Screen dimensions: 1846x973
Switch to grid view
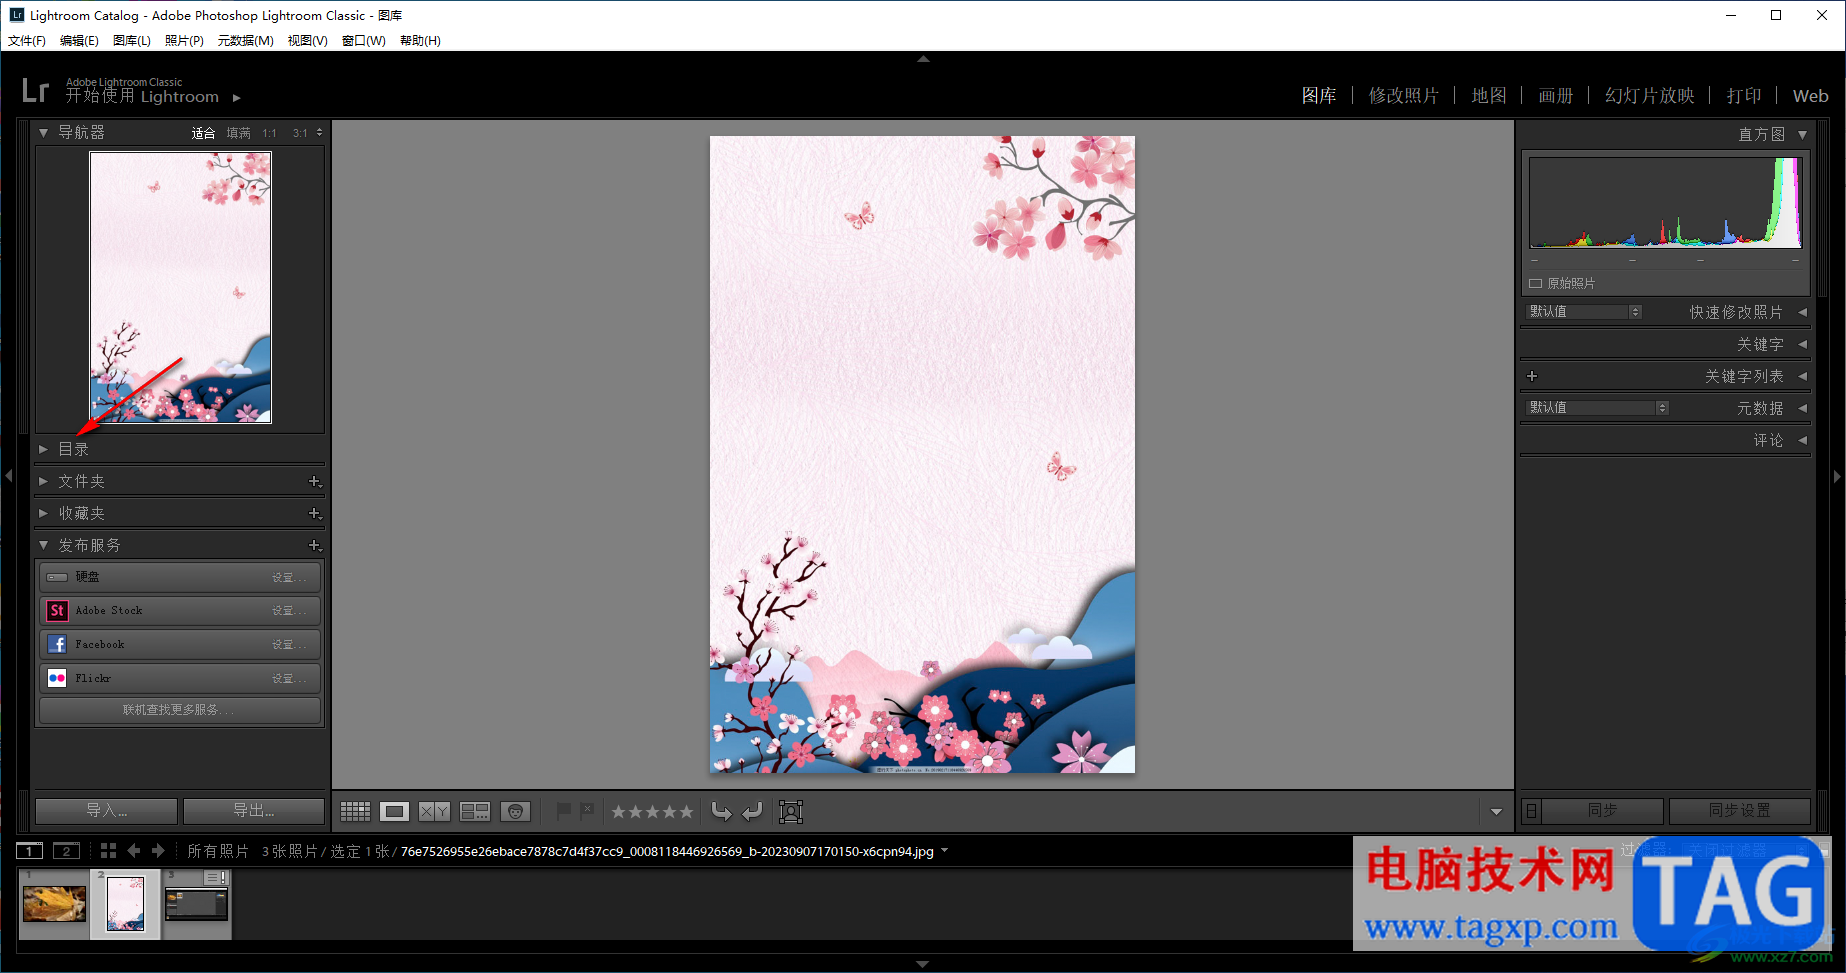pyautogui.click(x=355, y=811)
